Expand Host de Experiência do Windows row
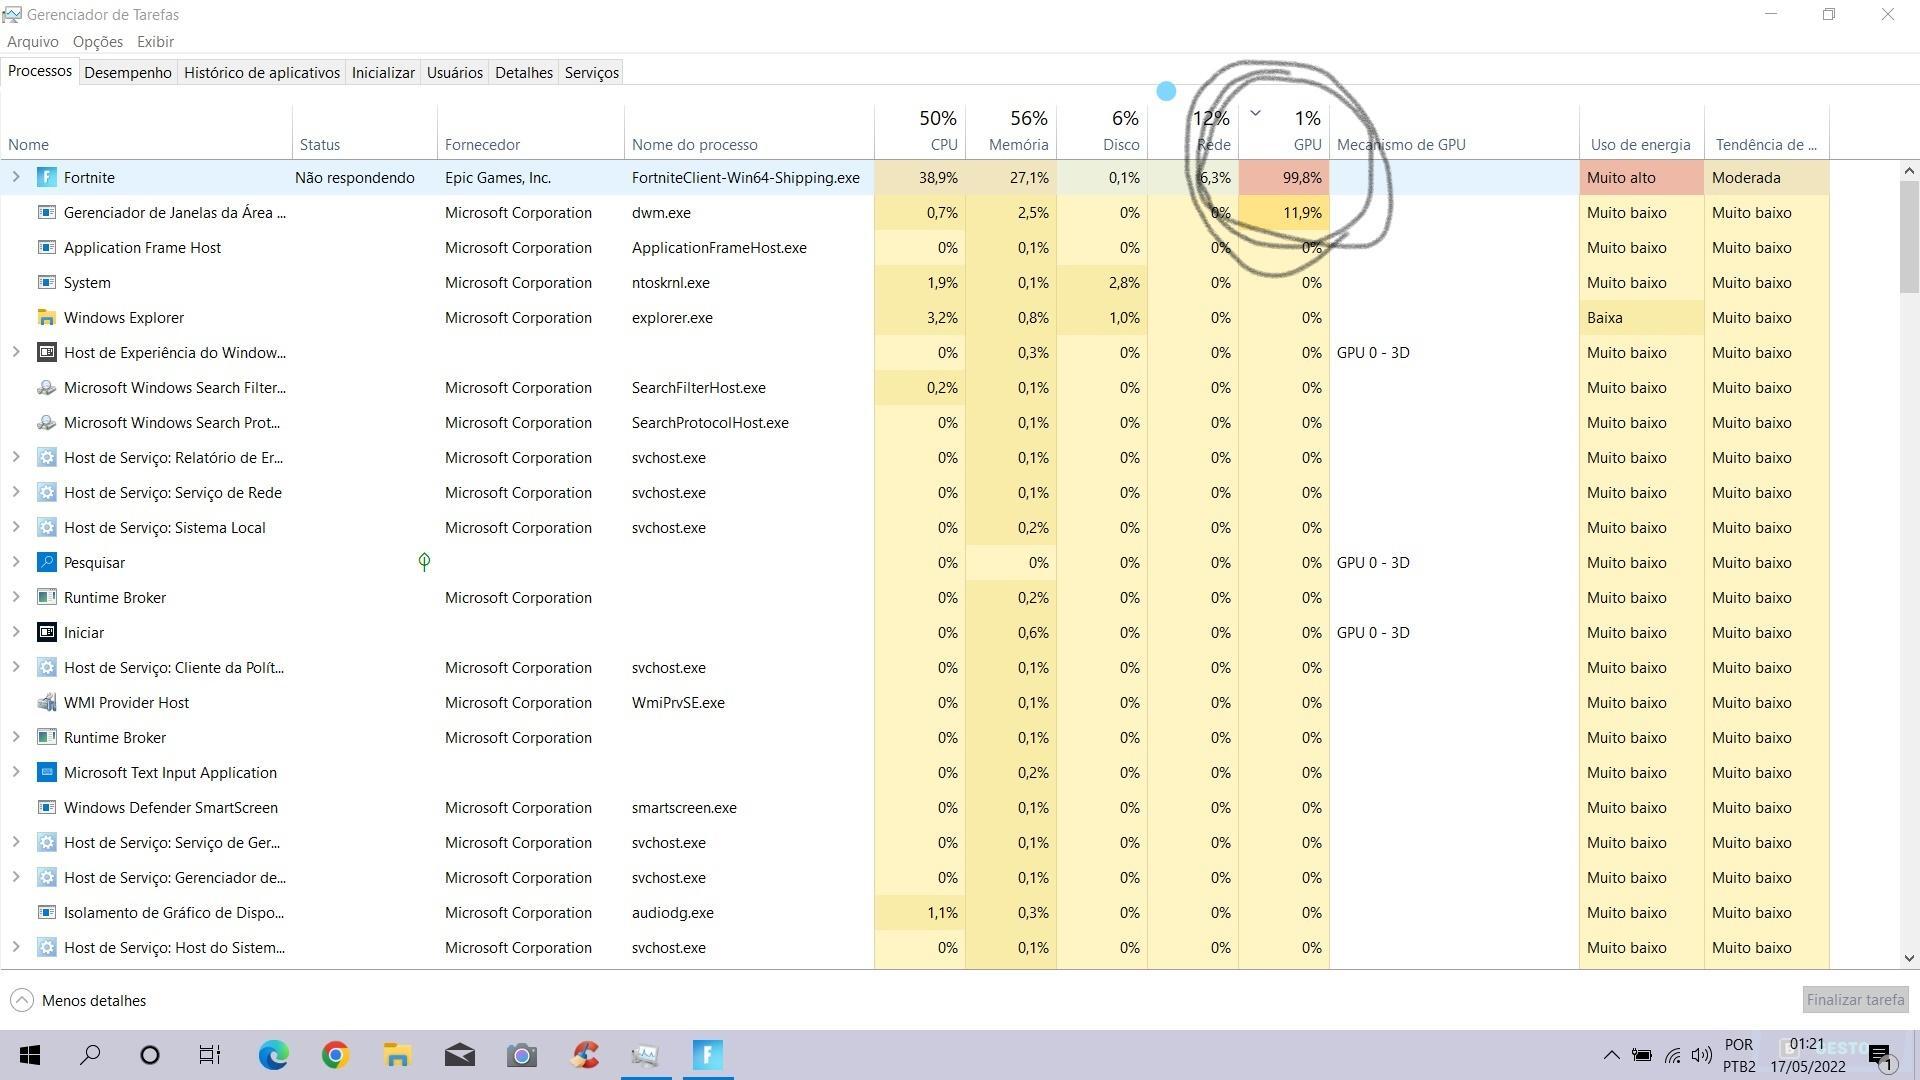Viewport: 1920px width, 1080px height. coord(16,353)
